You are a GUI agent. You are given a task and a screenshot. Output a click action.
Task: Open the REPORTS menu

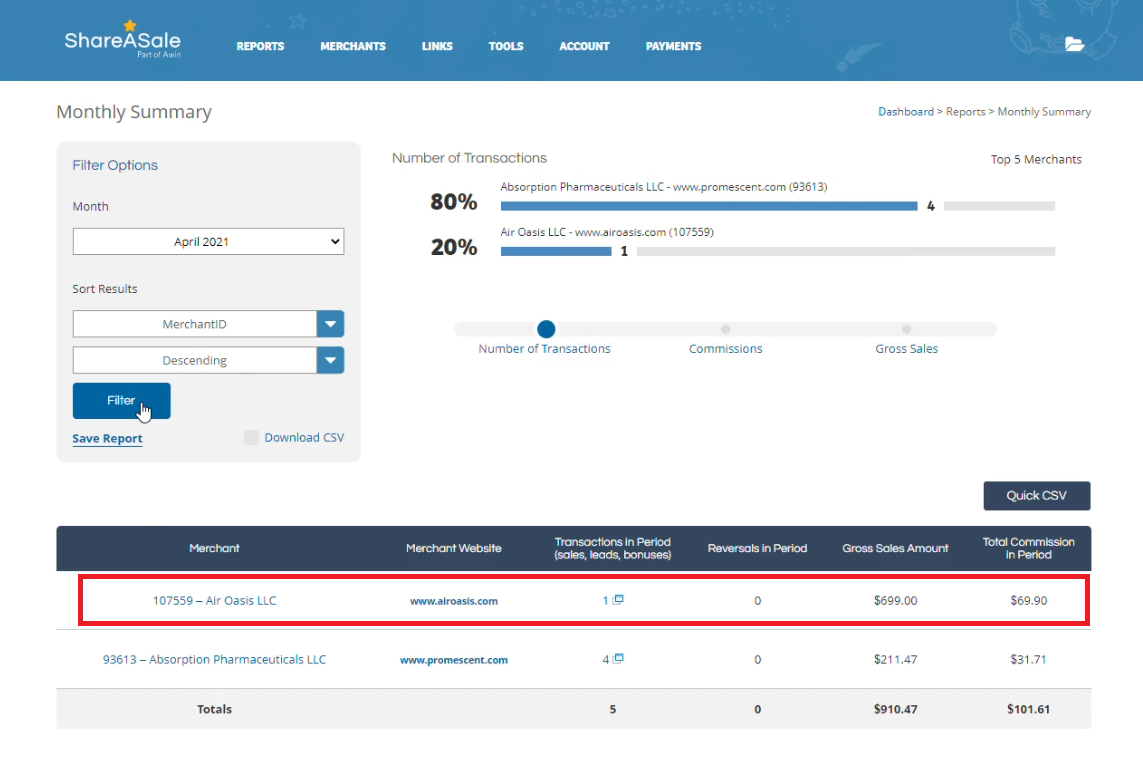click(260, 46)
